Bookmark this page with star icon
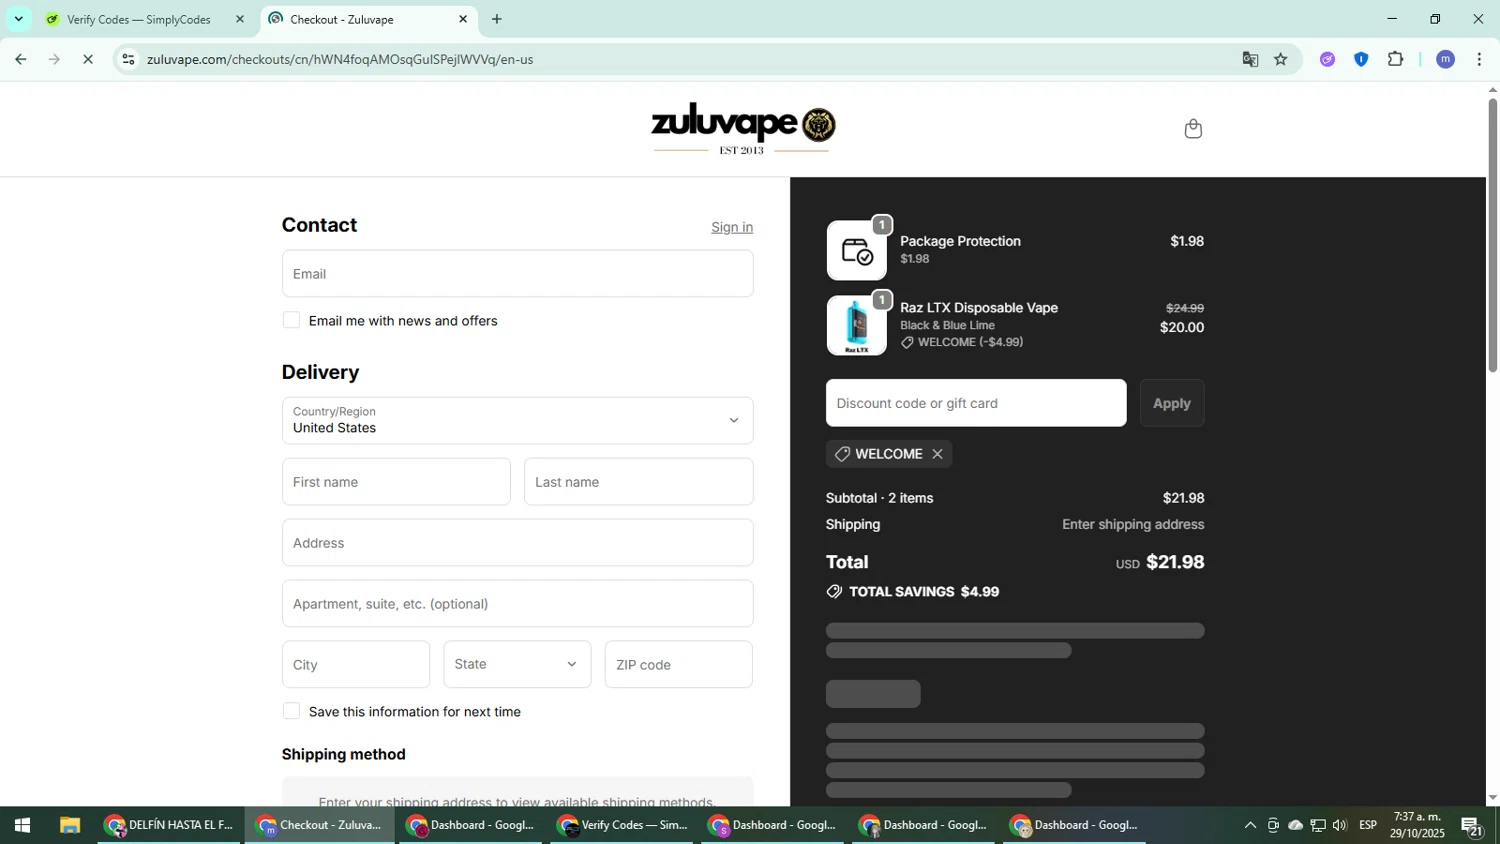This screenshot has height=844, width=1500. [x=1281, y=59]
